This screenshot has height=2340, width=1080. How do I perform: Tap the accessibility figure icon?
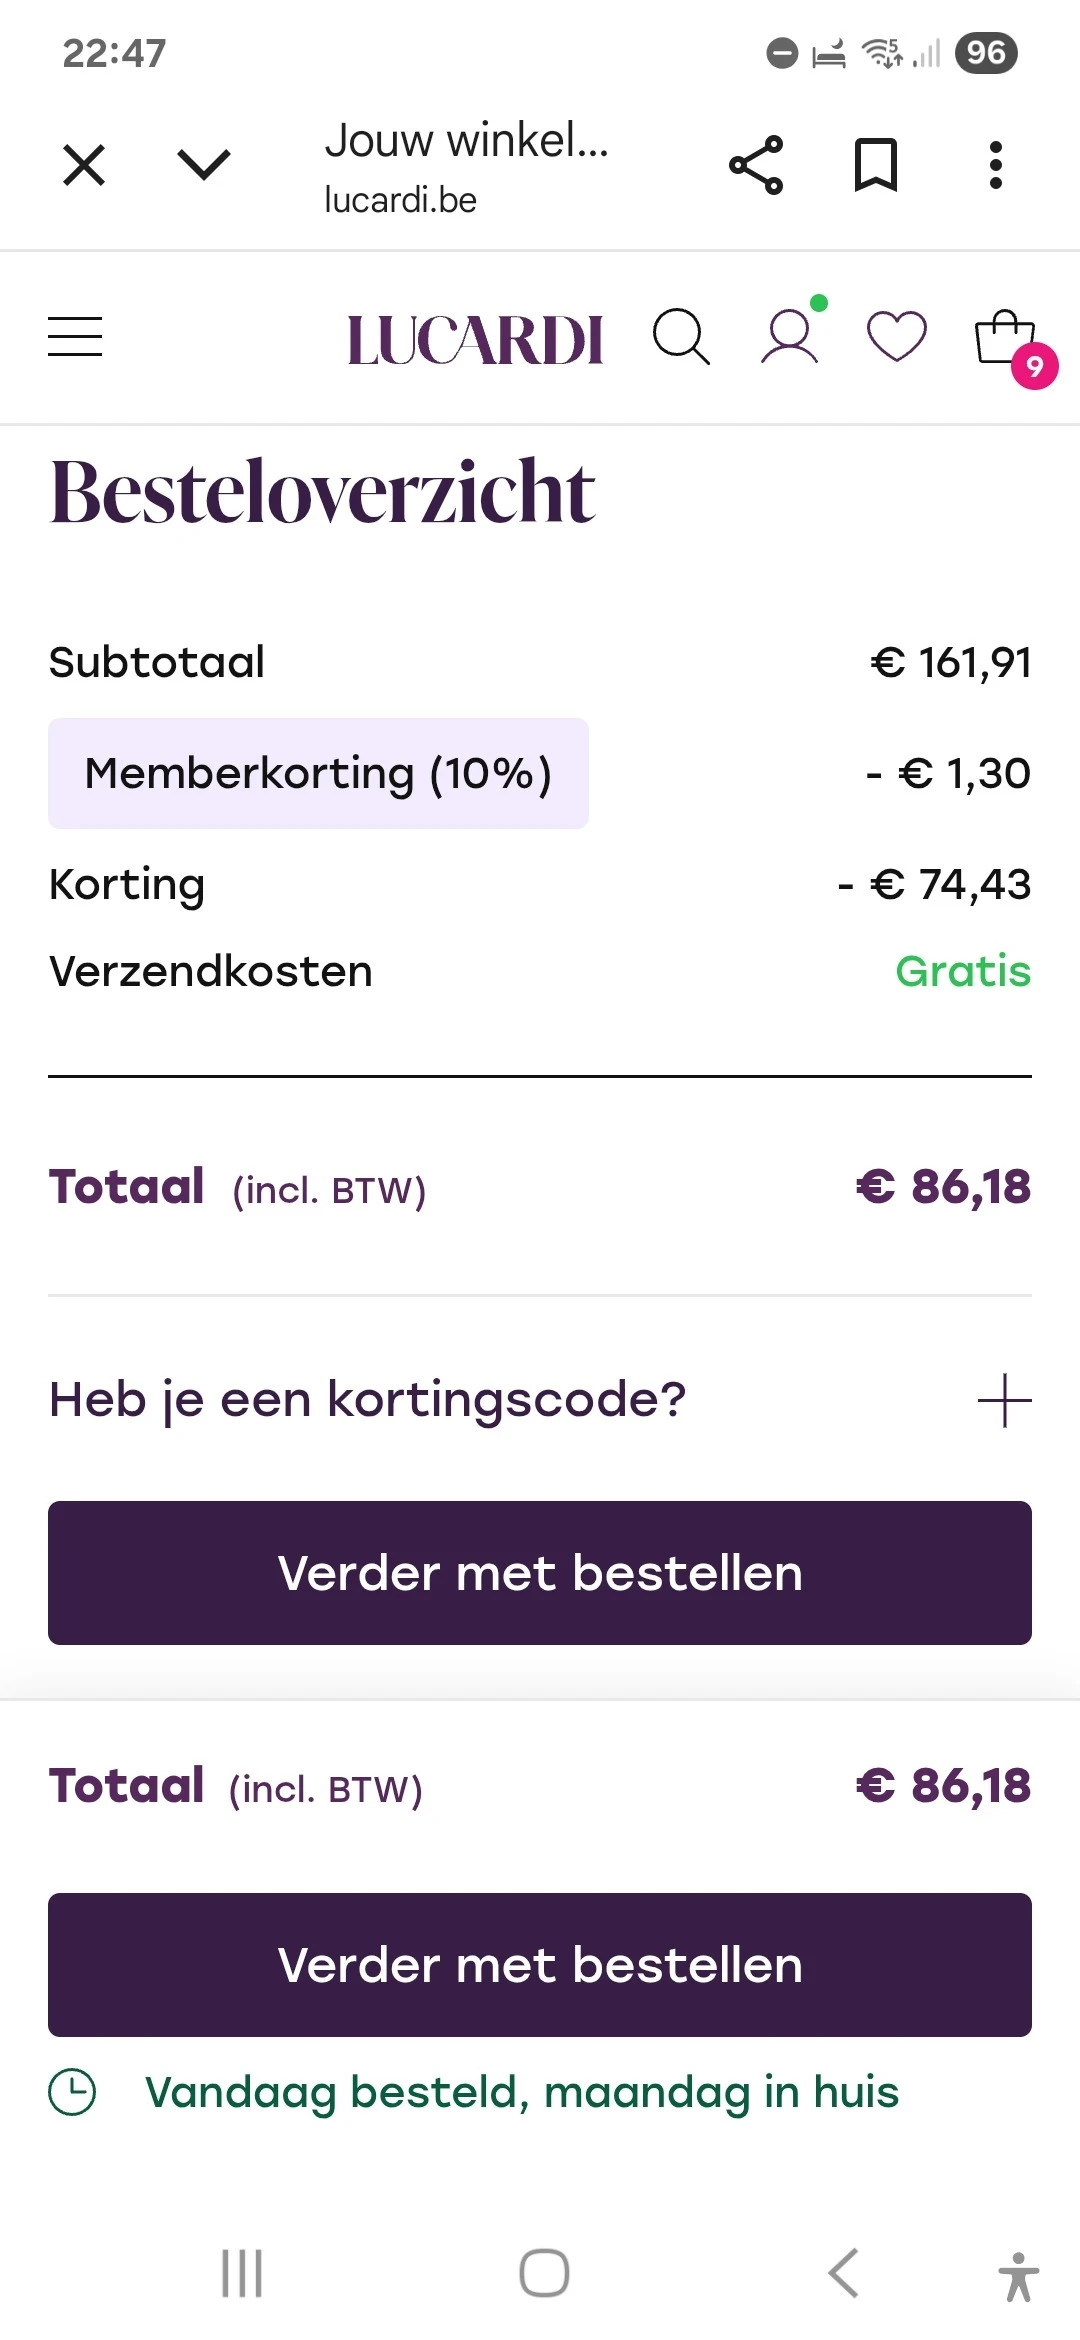[x=1018, y=2277]
